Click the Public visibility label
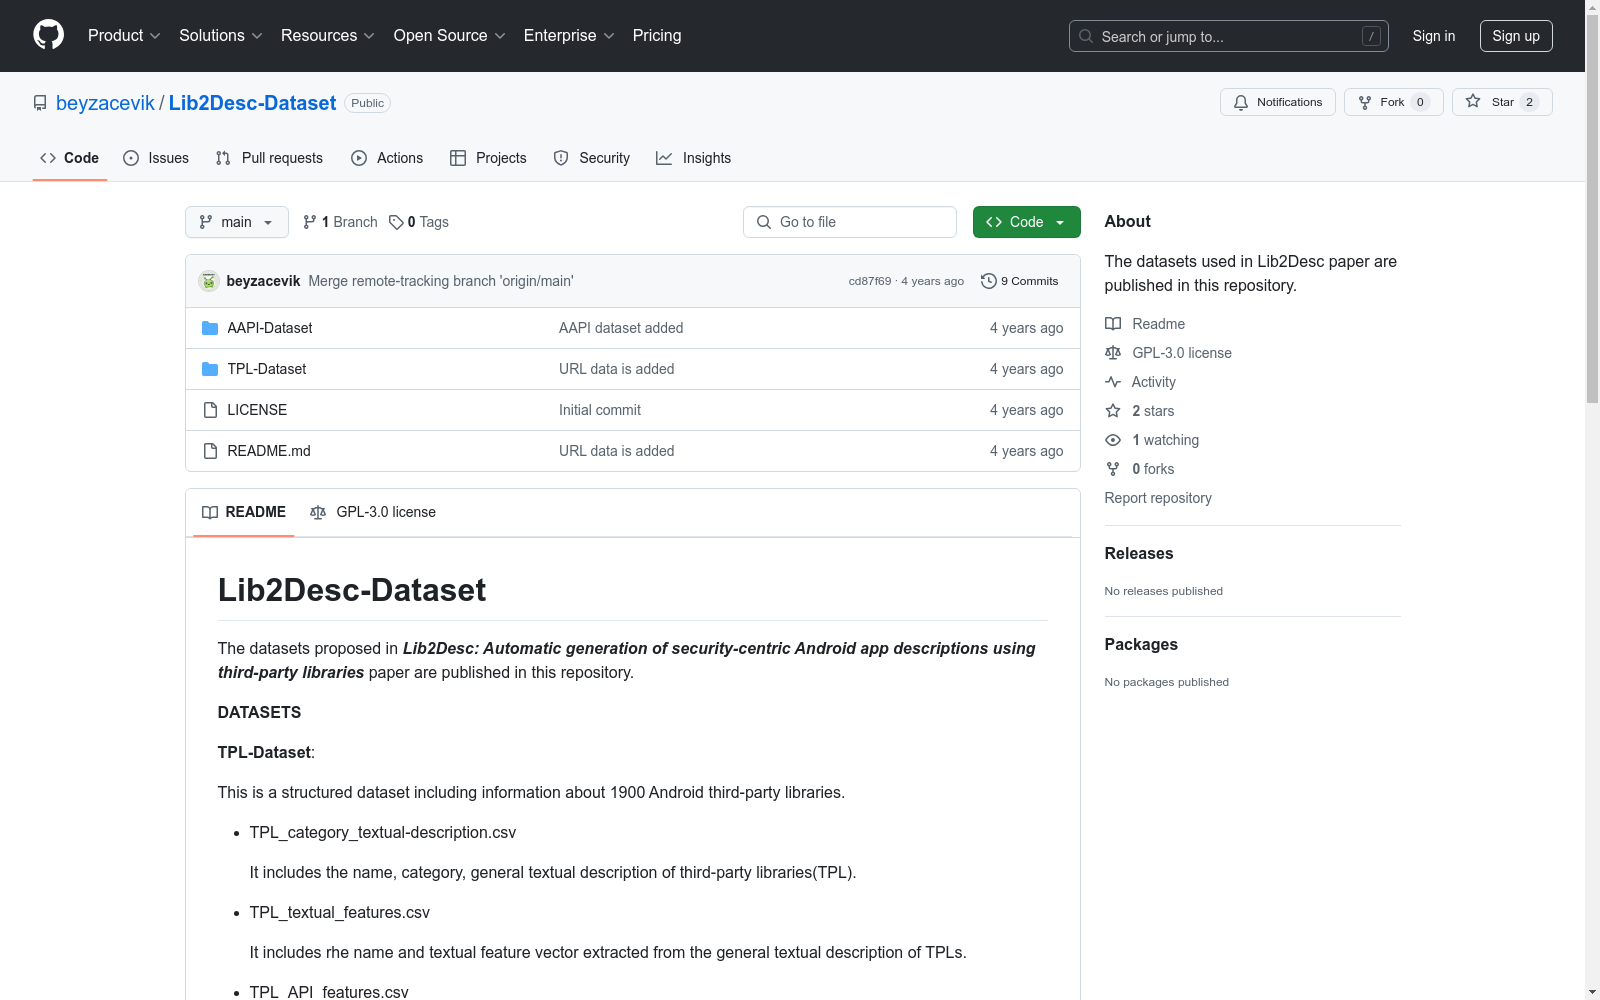 367,103
